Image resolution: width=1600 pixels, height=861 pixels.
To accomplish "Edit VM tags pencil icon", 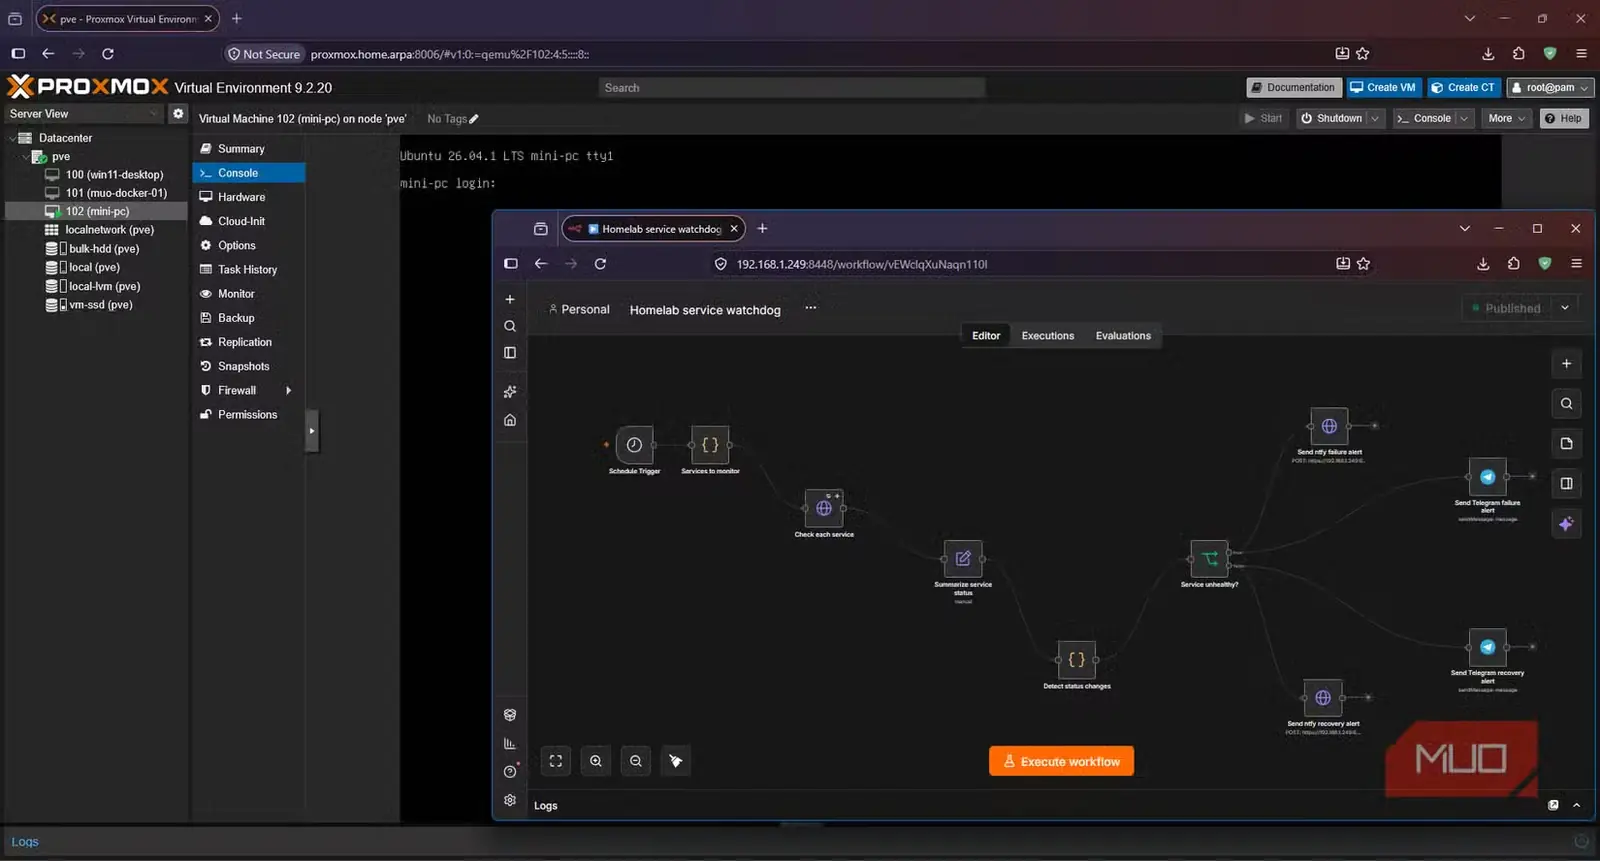I will [474, 119].
